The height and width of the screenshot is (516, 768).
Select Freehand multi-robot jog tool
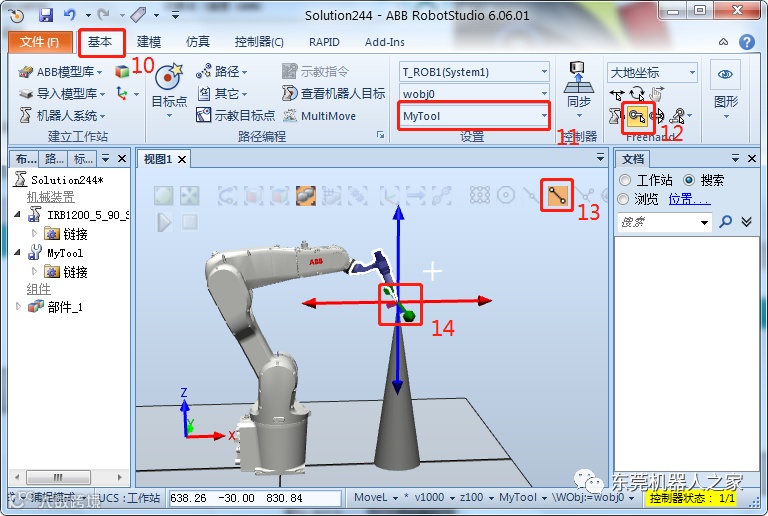pos(679,116)
